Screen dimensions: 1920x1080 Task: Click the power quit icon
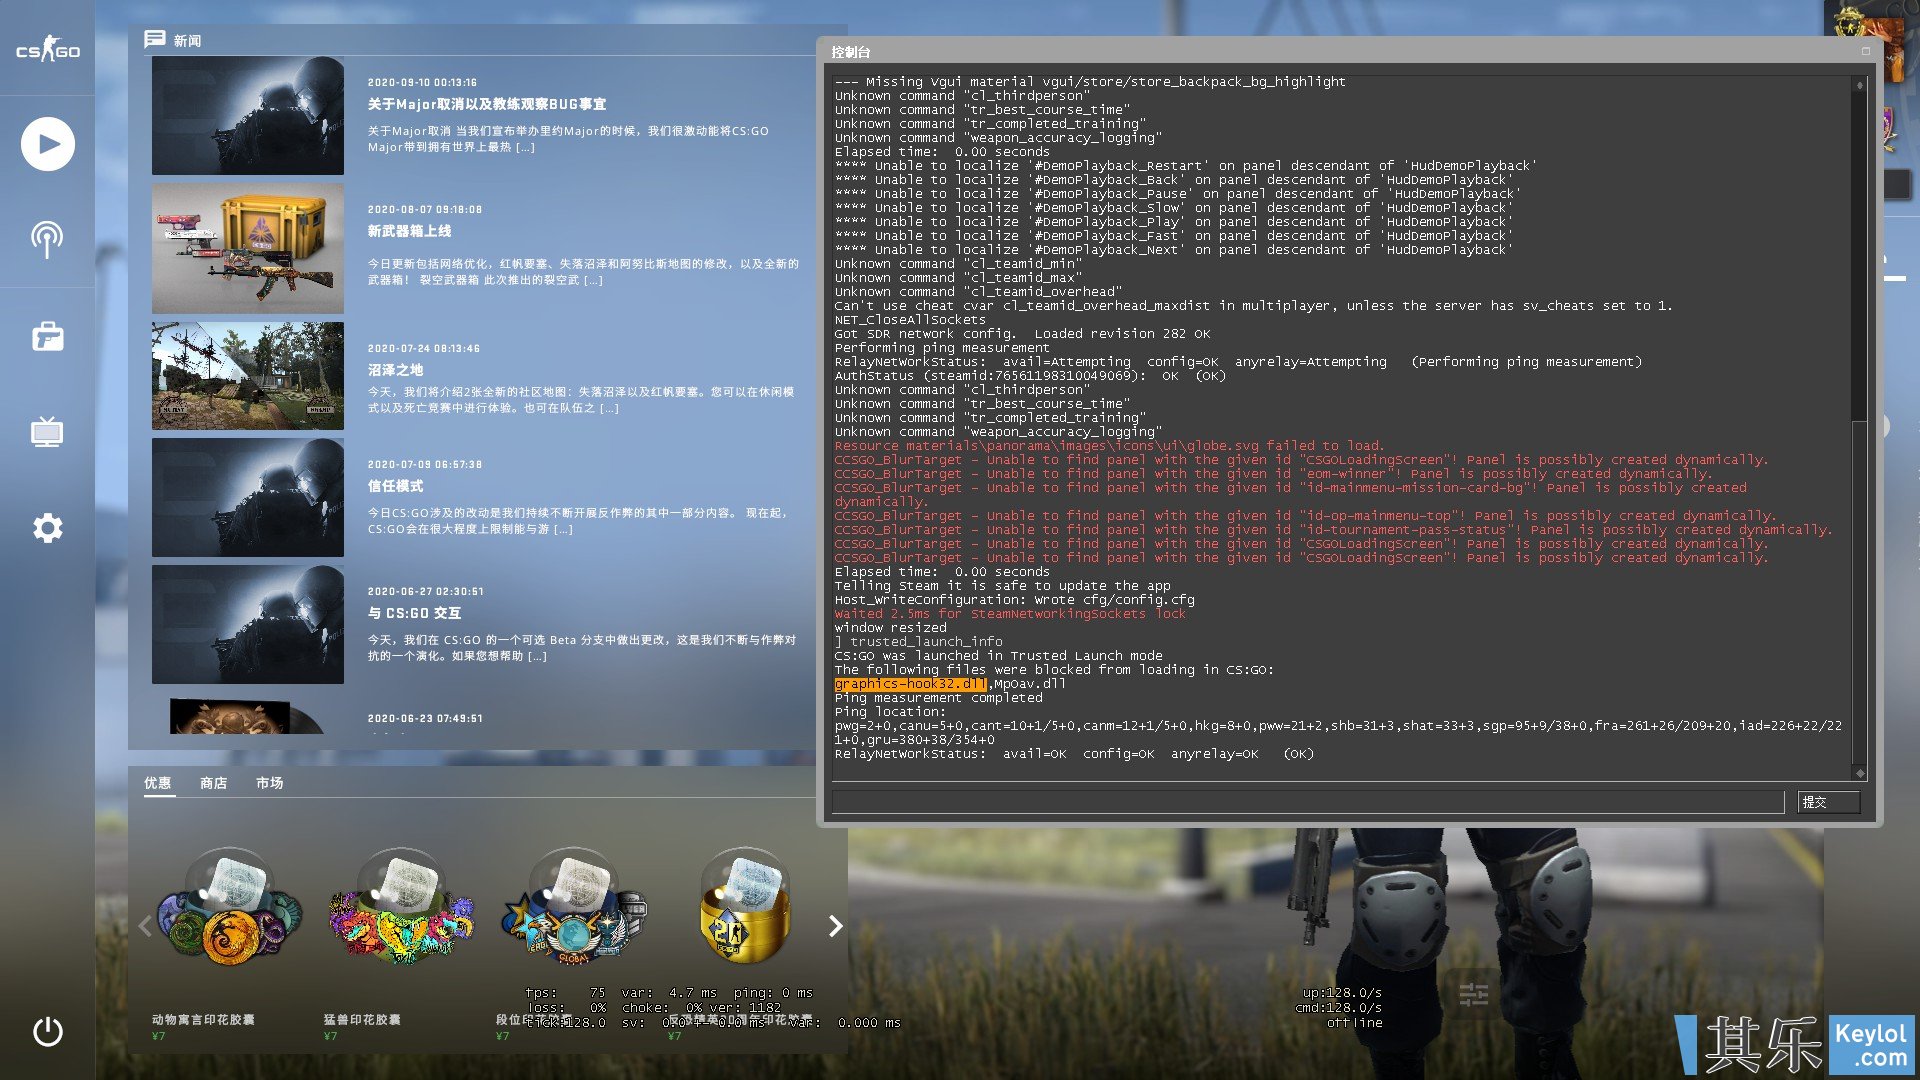tap(48, 1032)
